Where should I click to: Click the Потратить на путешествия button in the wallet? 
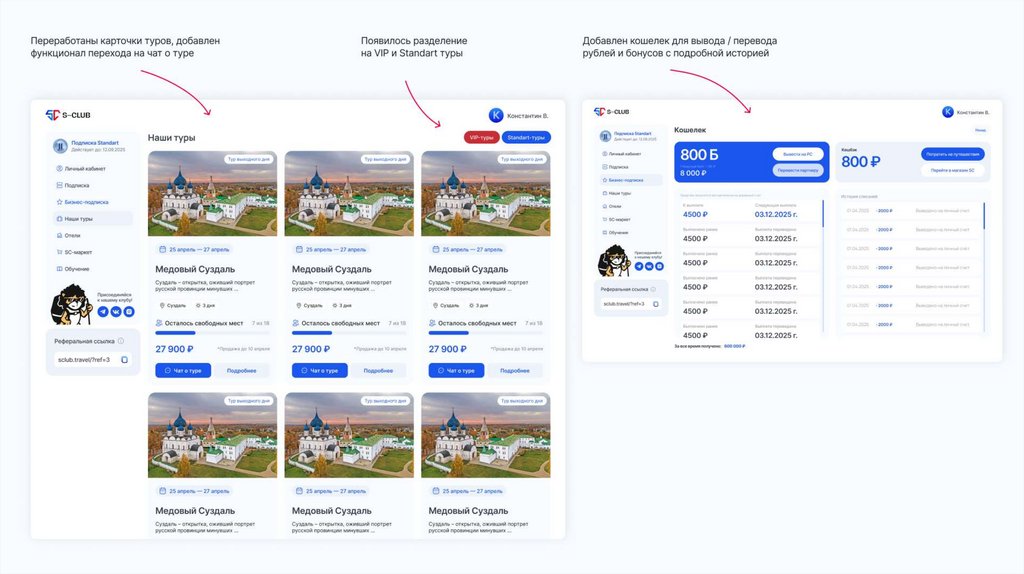[x=953, y=154]
